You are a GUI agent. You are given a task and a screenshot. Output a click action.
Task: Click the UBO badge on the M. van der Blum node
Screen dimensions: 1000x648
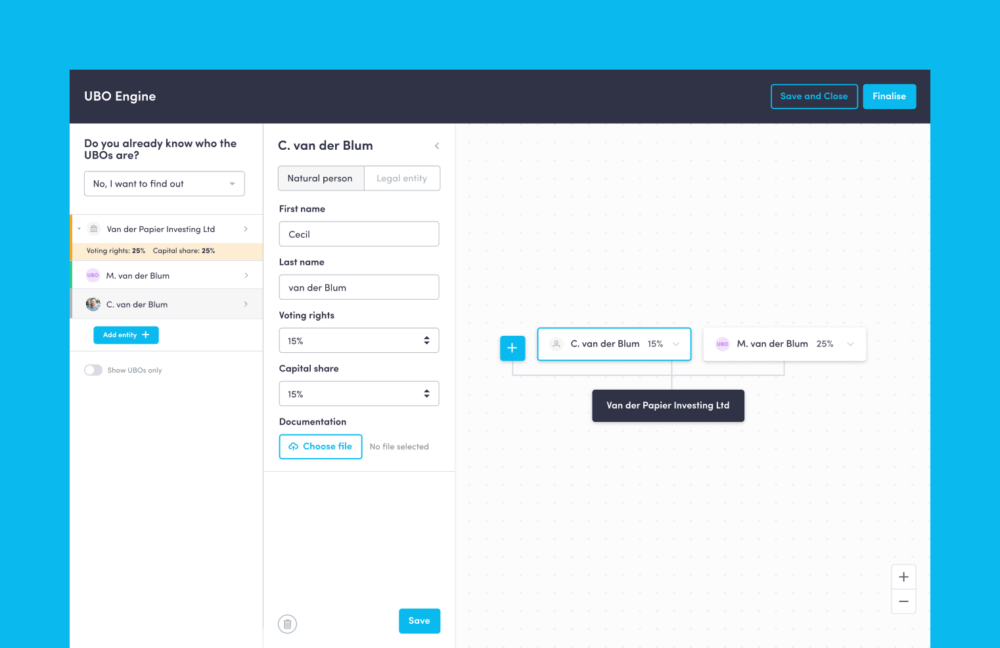[x=722, y=344]
